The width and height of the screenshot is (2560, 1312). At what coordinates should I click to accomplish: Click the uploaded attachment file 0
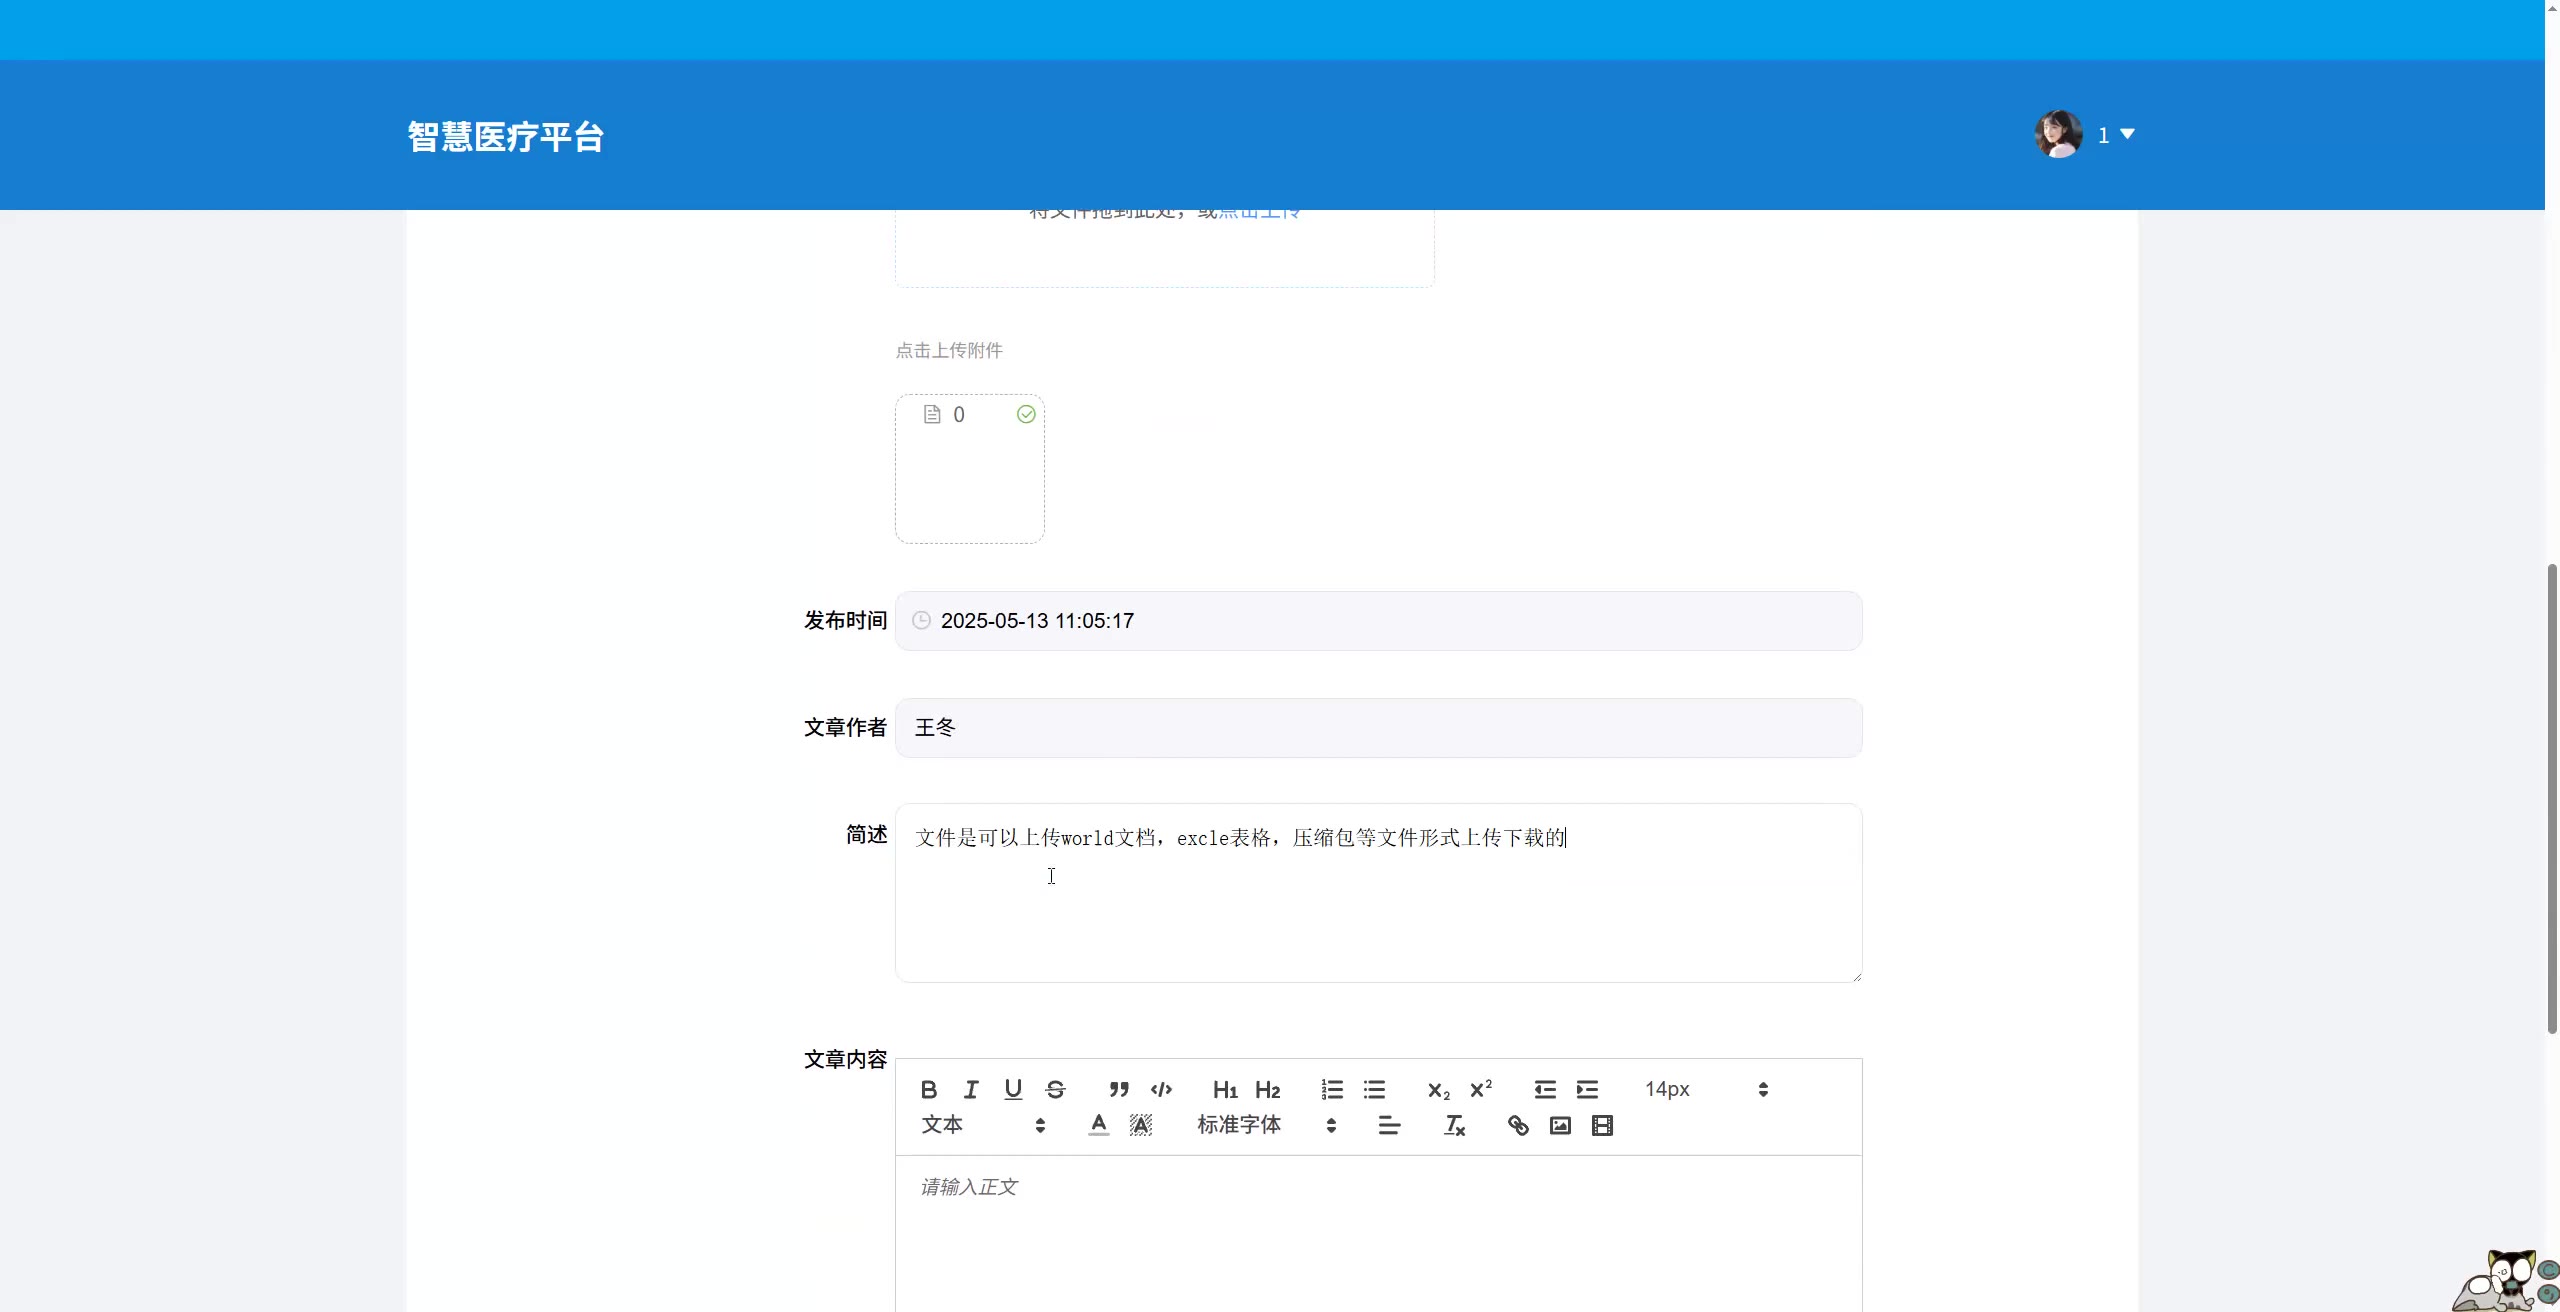click(x=957, y=415)
